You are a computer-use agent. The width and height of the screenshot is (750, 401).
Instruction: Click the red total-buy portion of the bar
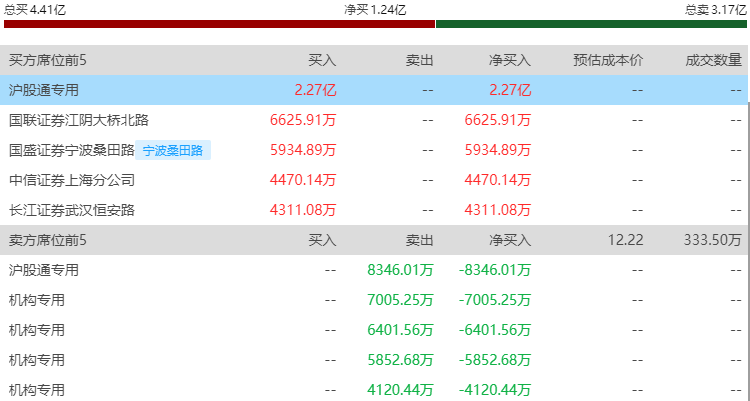point(219,24)
